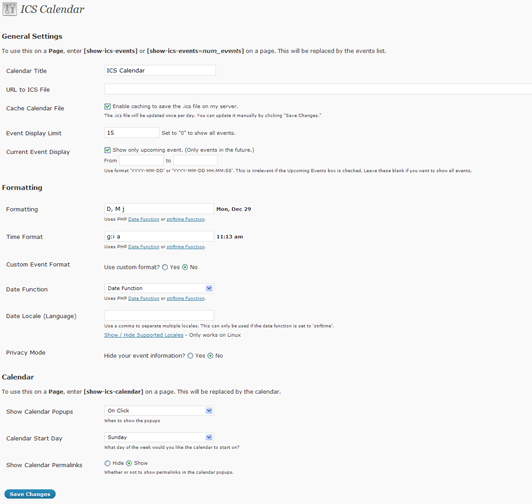Screen dimensions: 532x504
Task: Select the Show permalinks radio option
Action: point(129,463)
